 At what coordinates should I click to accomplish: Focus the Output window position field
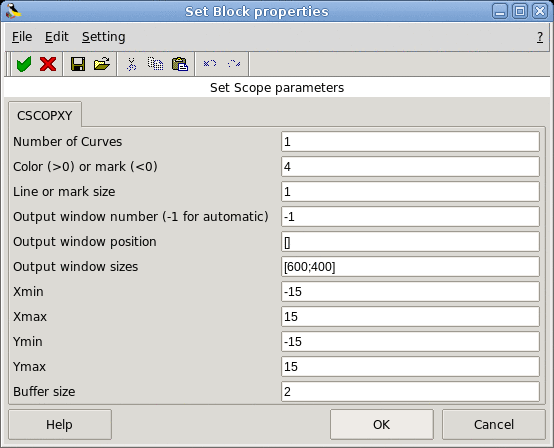[x=410, y=242]
